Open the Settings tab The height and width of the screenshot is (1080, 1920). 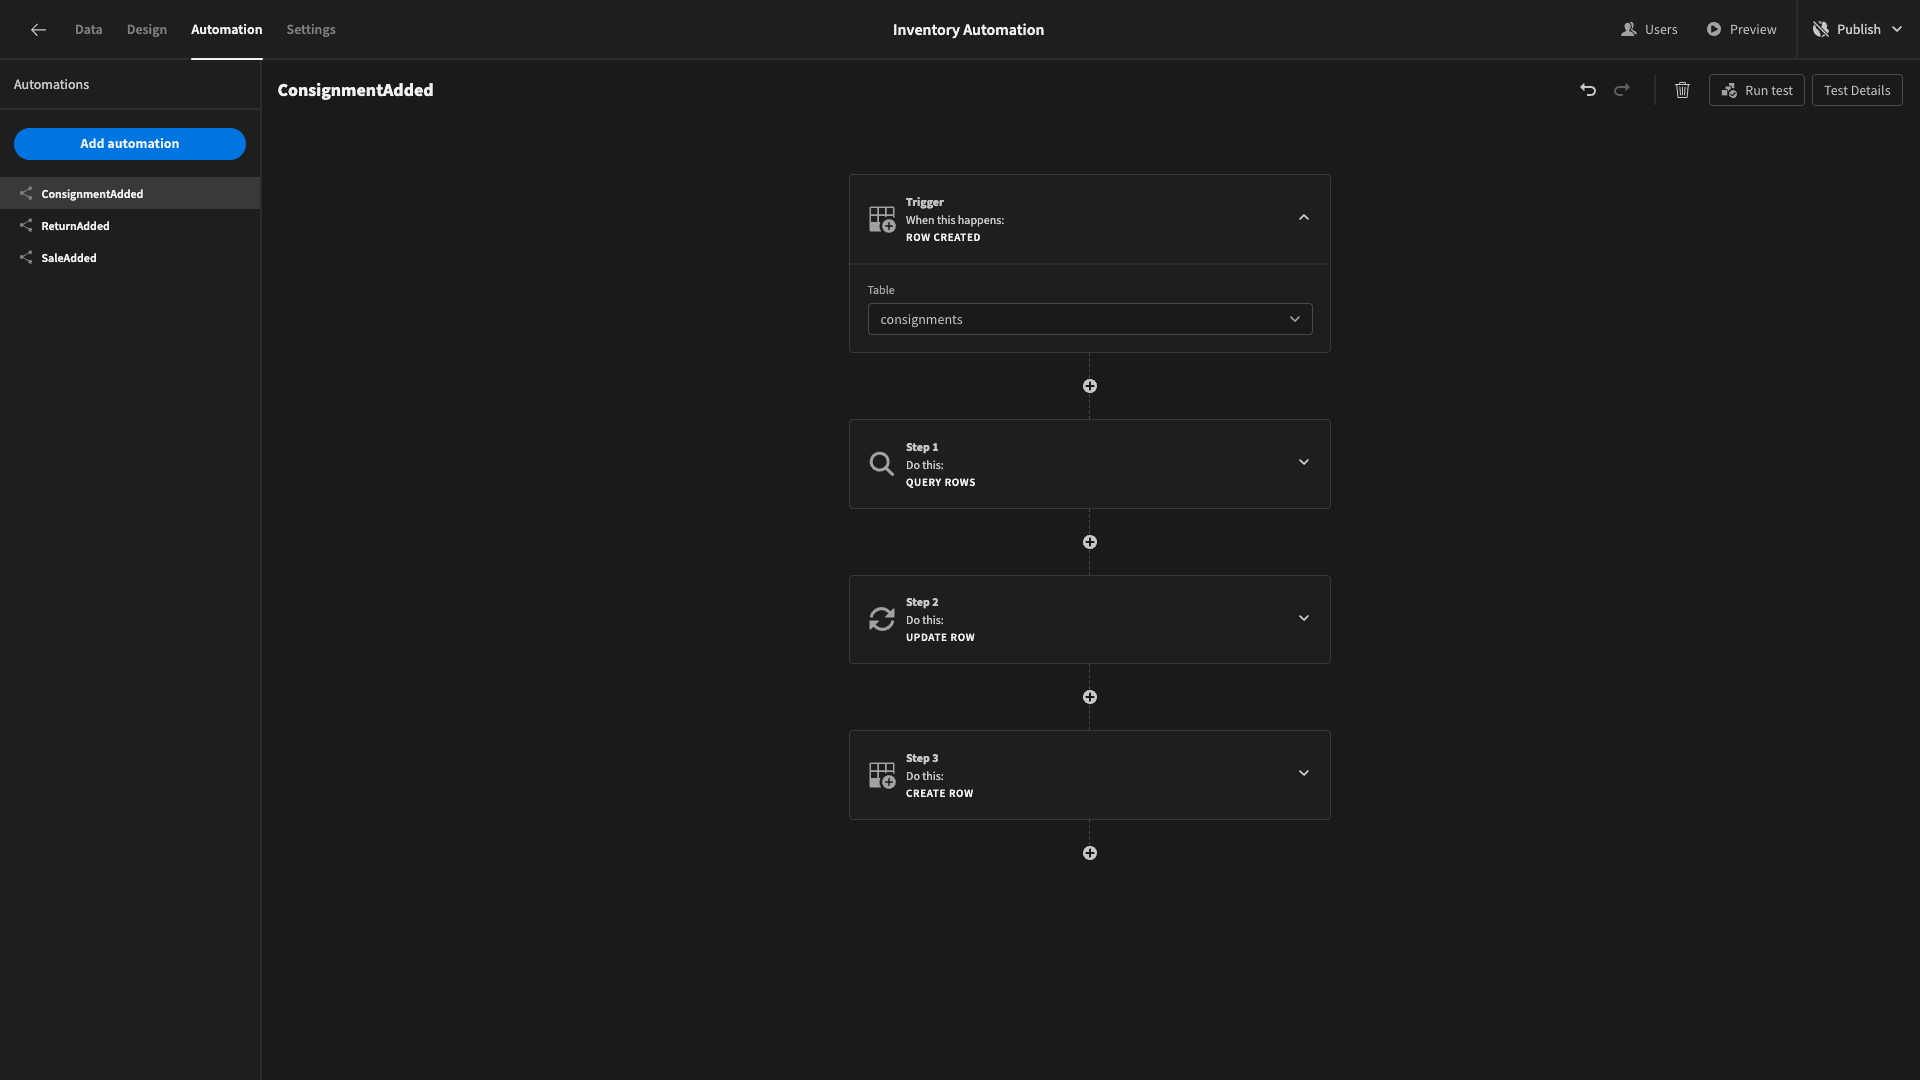pyautogui.click(x=311, y=29)
